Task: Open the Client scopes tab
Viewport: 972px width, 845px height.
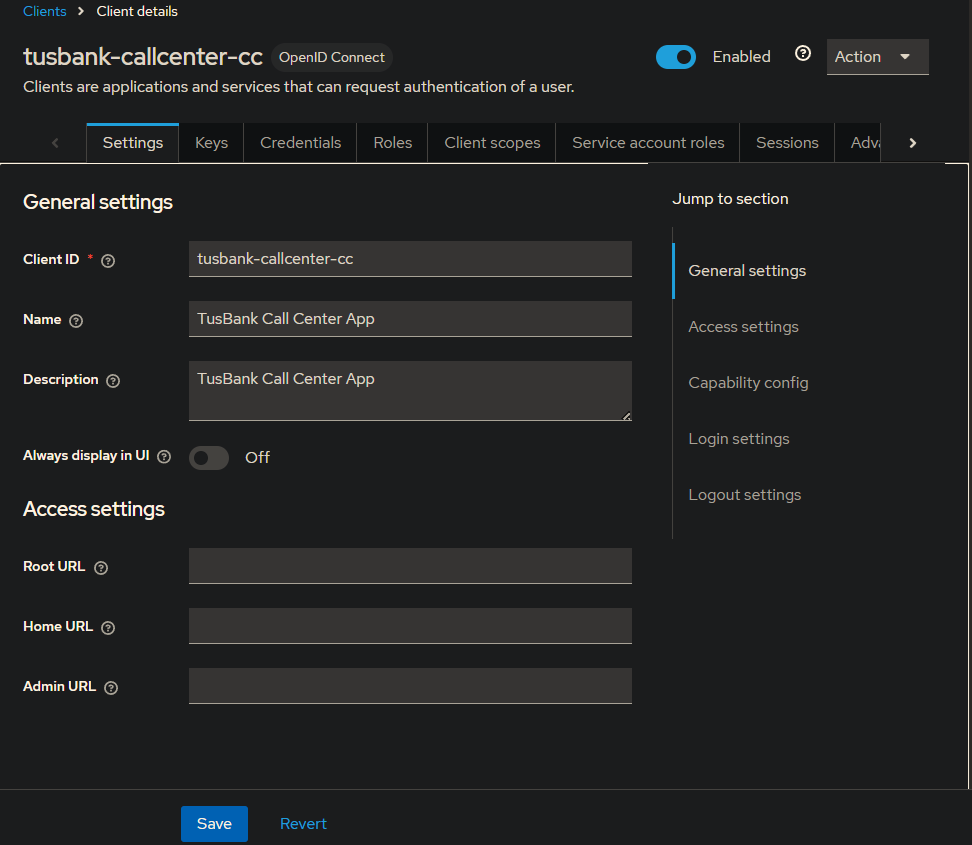Action: 492,143
